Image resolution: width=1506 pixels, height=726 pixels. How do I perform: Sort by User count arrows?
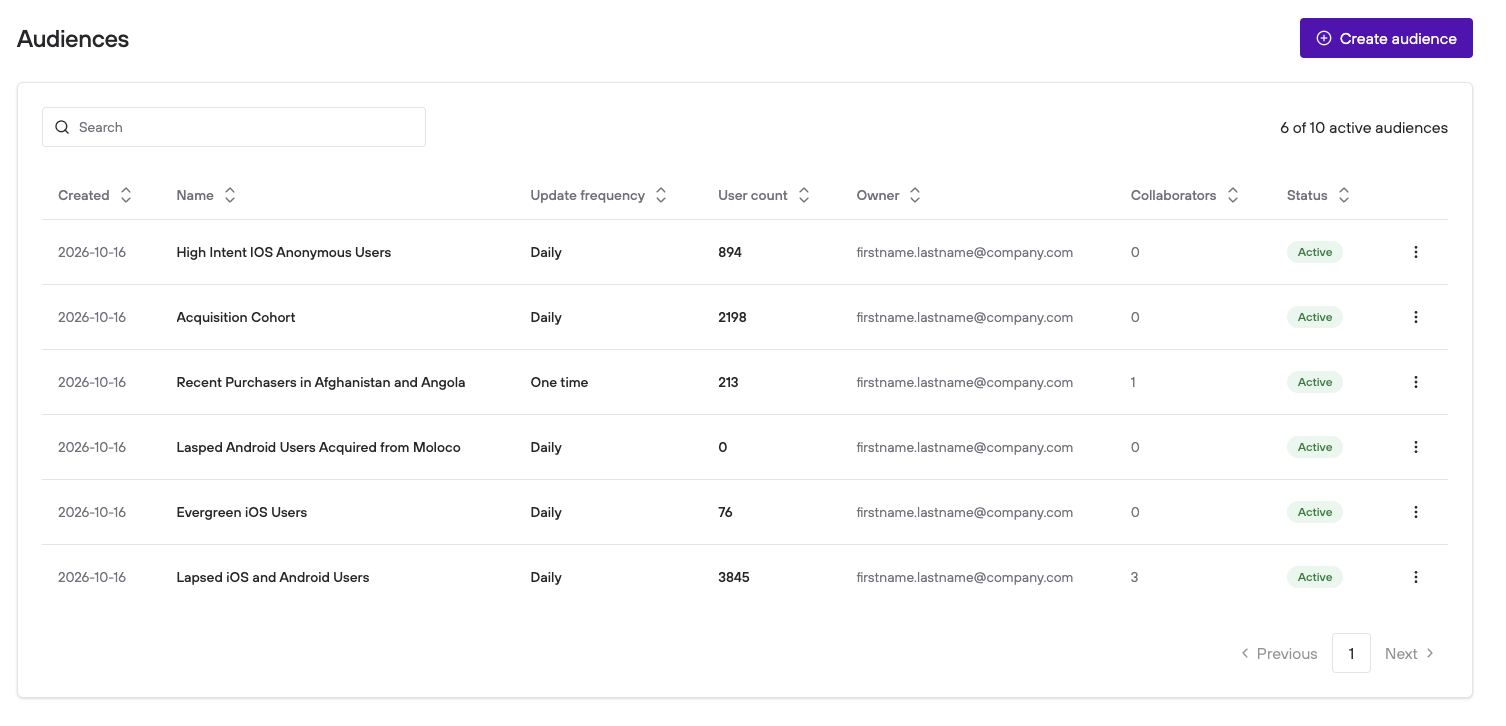point(804,195)
